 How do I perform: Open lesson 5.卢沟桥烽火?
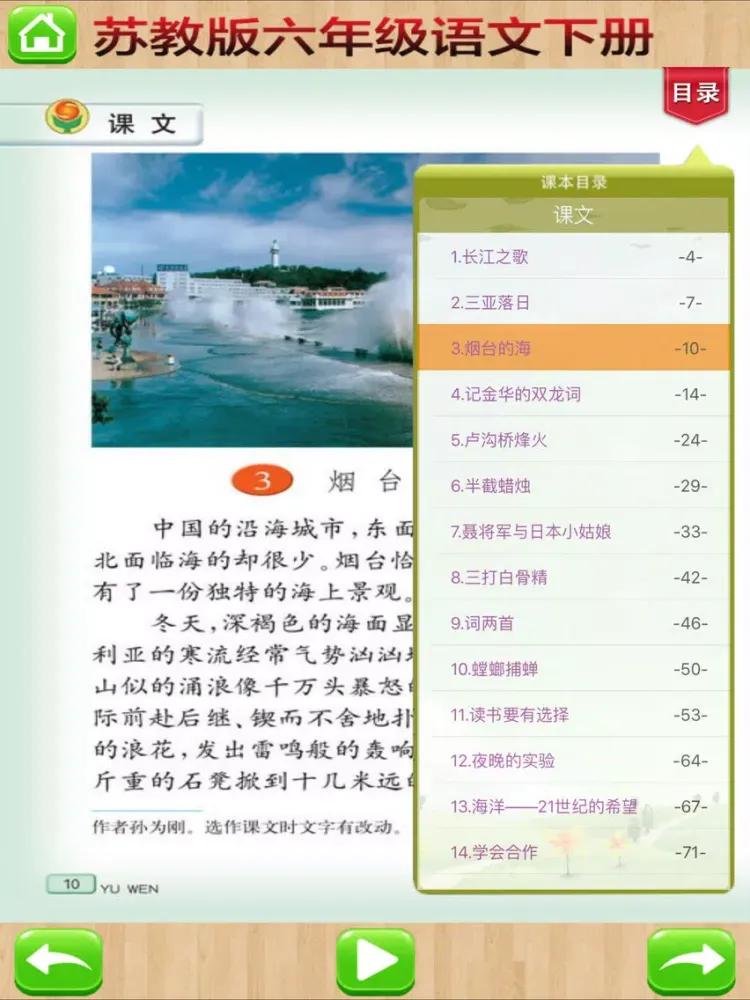click(x=573, y=440)
